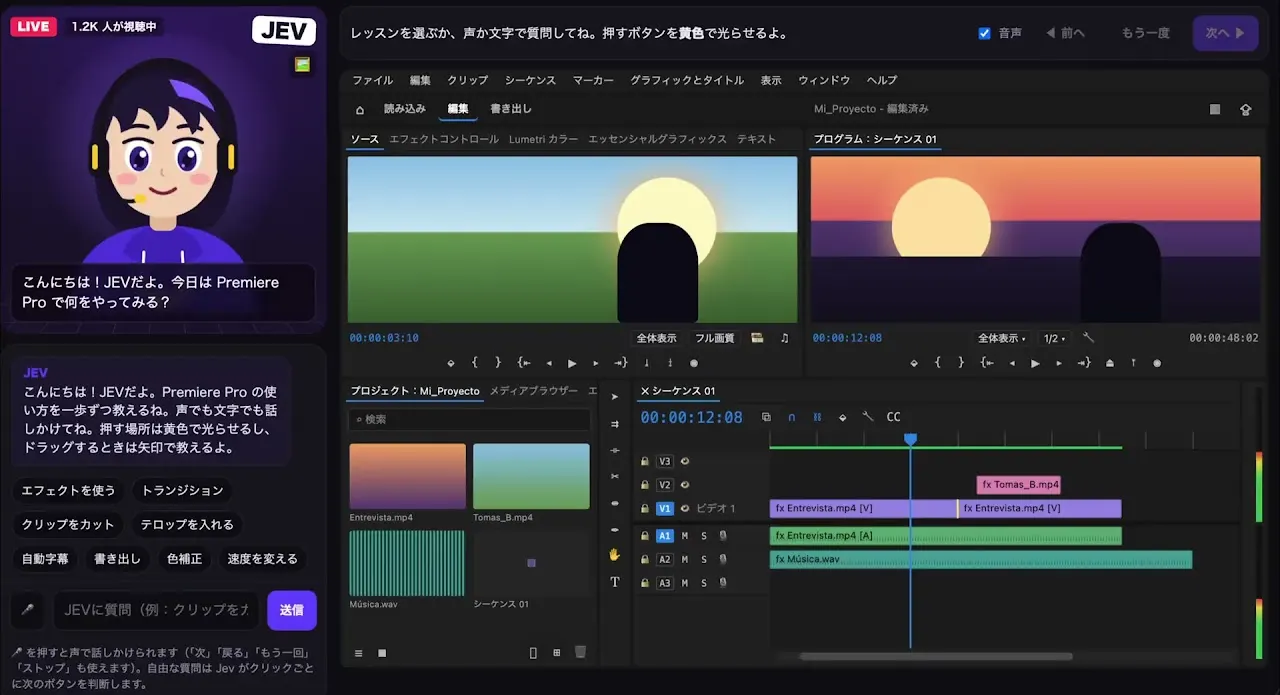This screenshot has height=695, width=1280.
Task: Hide track V2 using its eye icon
Action: pyautogui.click(x=685, y=485)
